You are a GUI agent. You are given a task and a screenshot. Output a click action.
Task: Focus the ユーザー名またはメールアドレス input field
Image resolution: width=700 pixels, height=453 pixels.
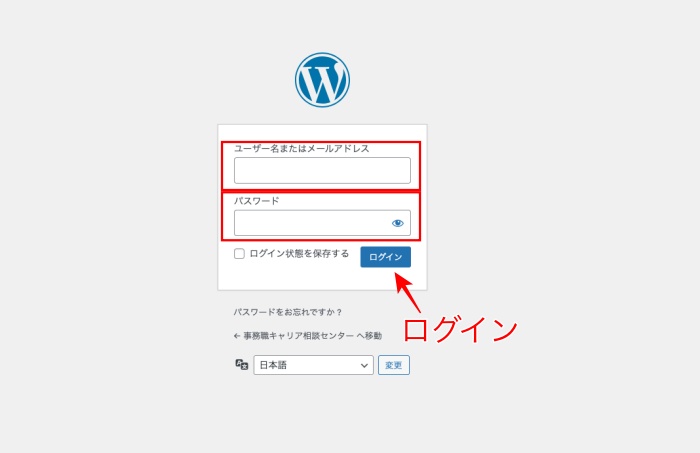(x=322, y=170)
